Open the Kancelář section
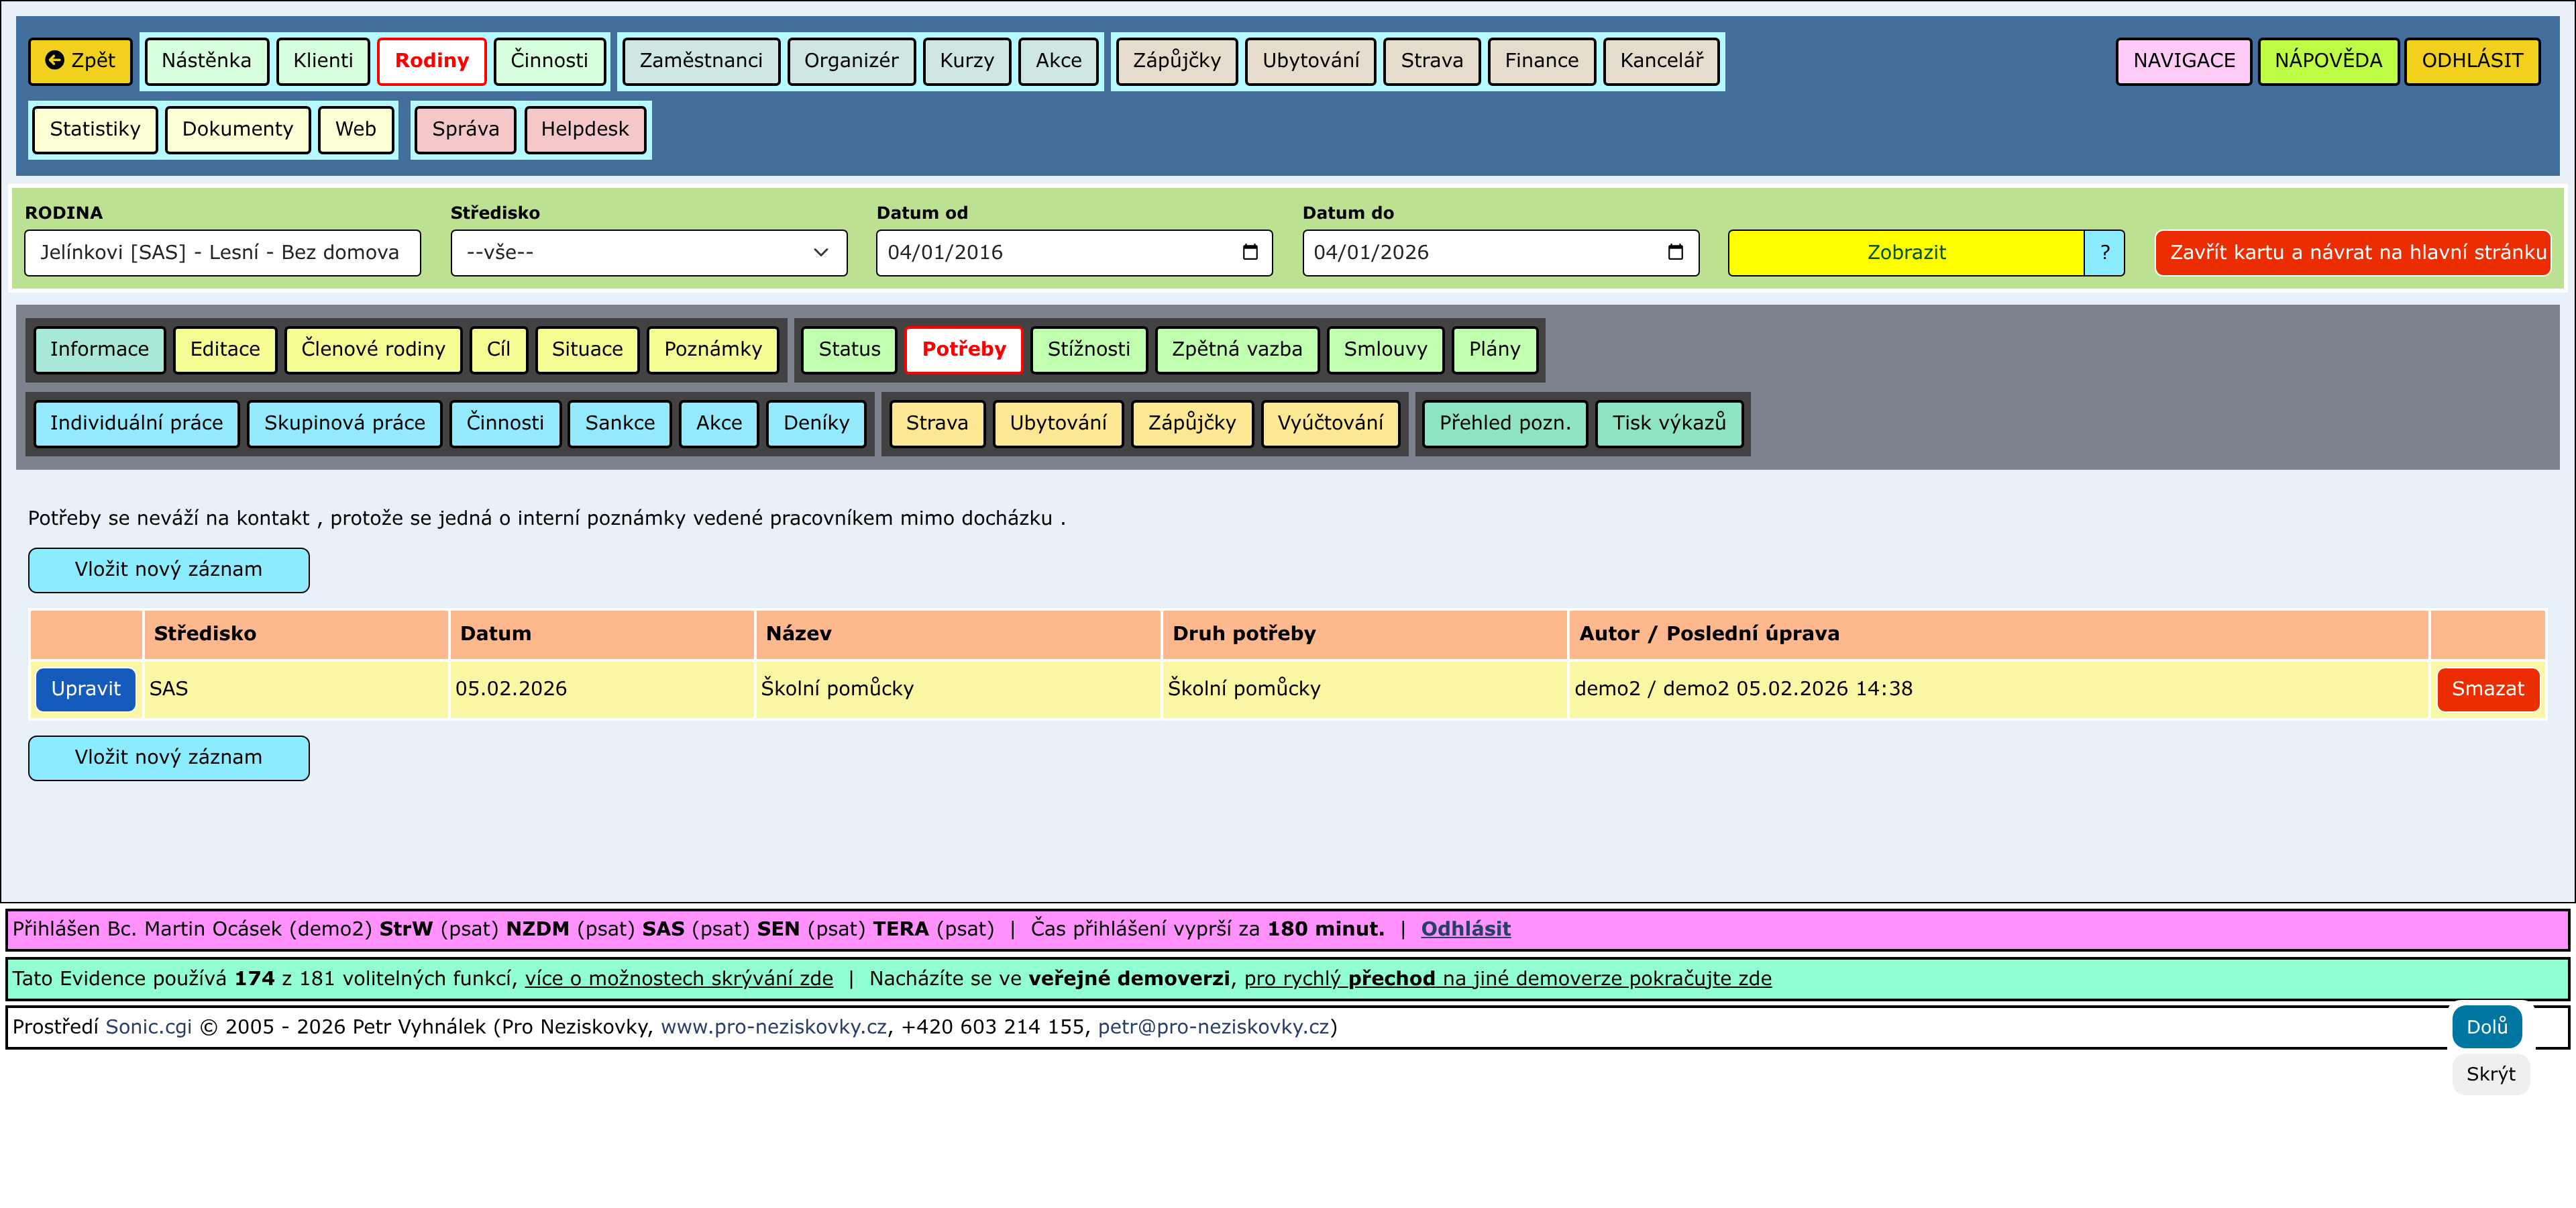The width and height of the screenshot is (2576, 1208). coord(1661,61)
